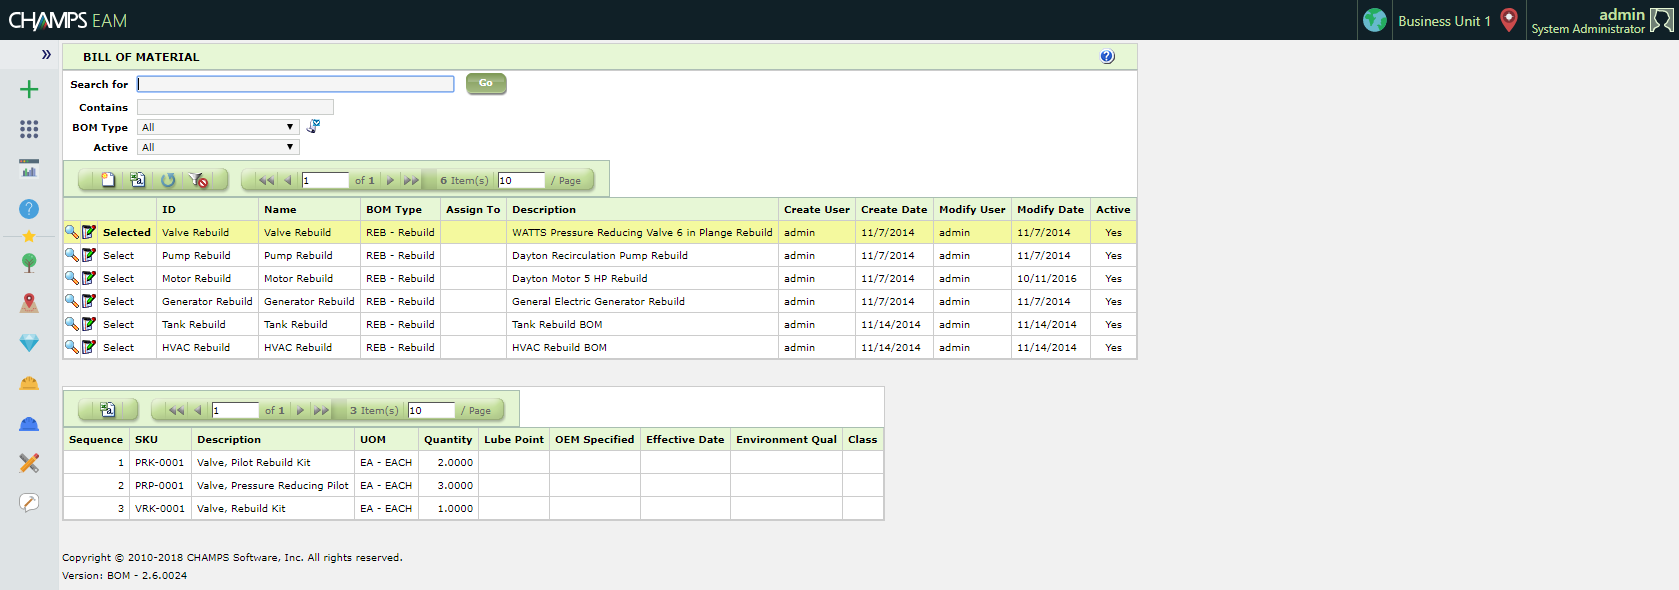1679x590 pixels.
Task: Refresh the Bill of Material list
Action: coord(168,180)
